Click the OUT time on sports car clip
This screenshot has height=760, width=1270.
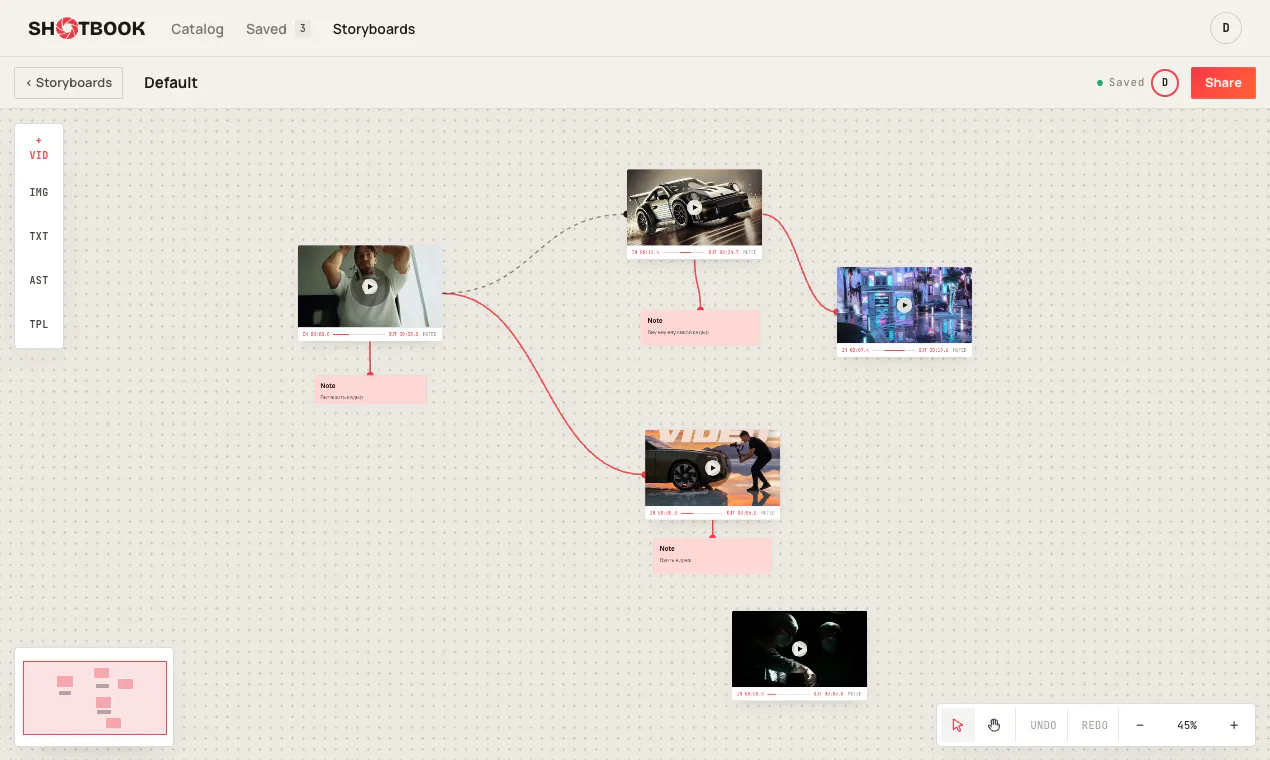pyautogui.click(x=724, y=253)
